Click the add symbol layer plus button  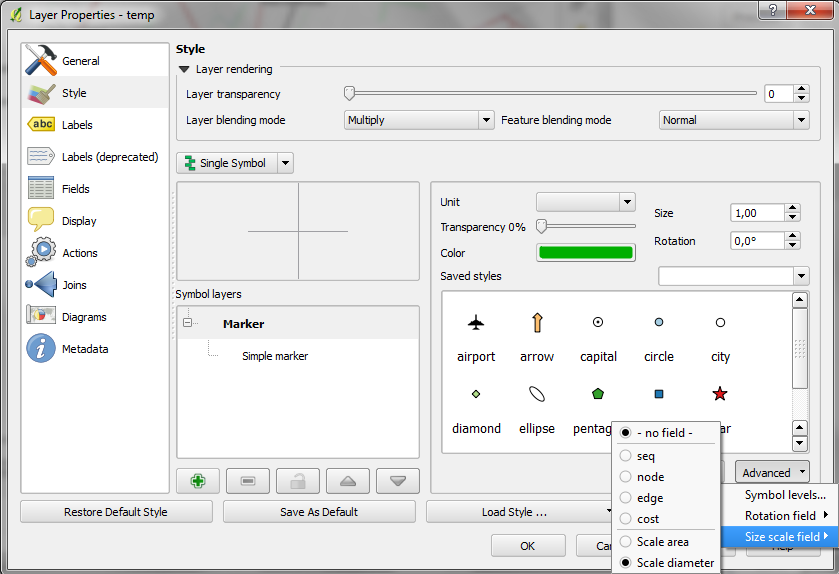click(198, 481)
